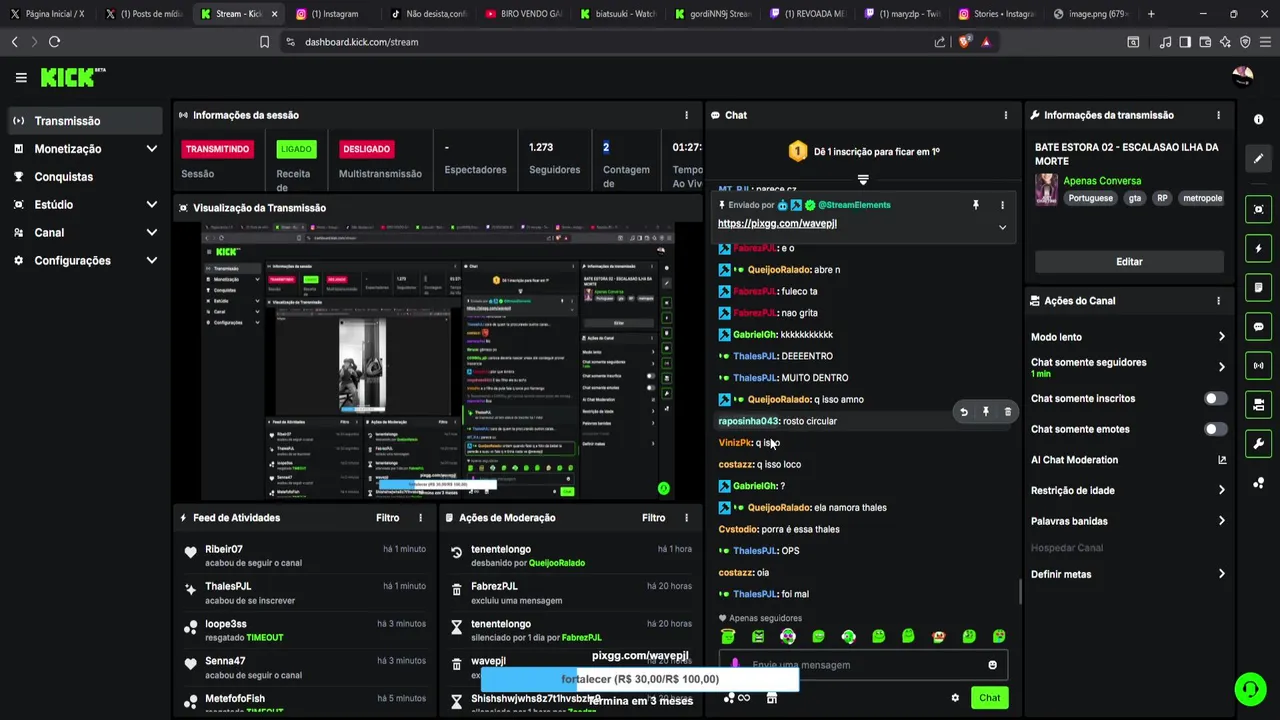Viewport: 1280px width, 720px height.
Task: Open Filtro in Feed de Atividades
Action: tap(388, 518)
